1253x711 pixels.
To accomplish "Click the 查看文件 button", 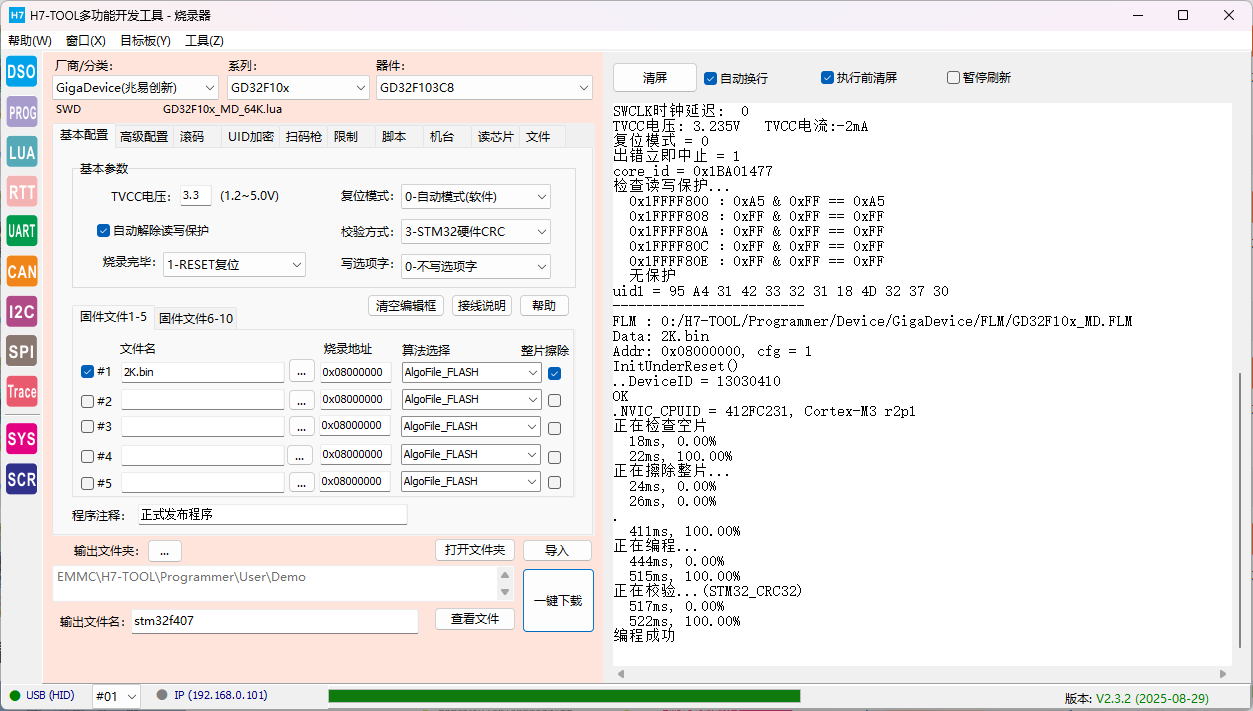I will (475, 619).
